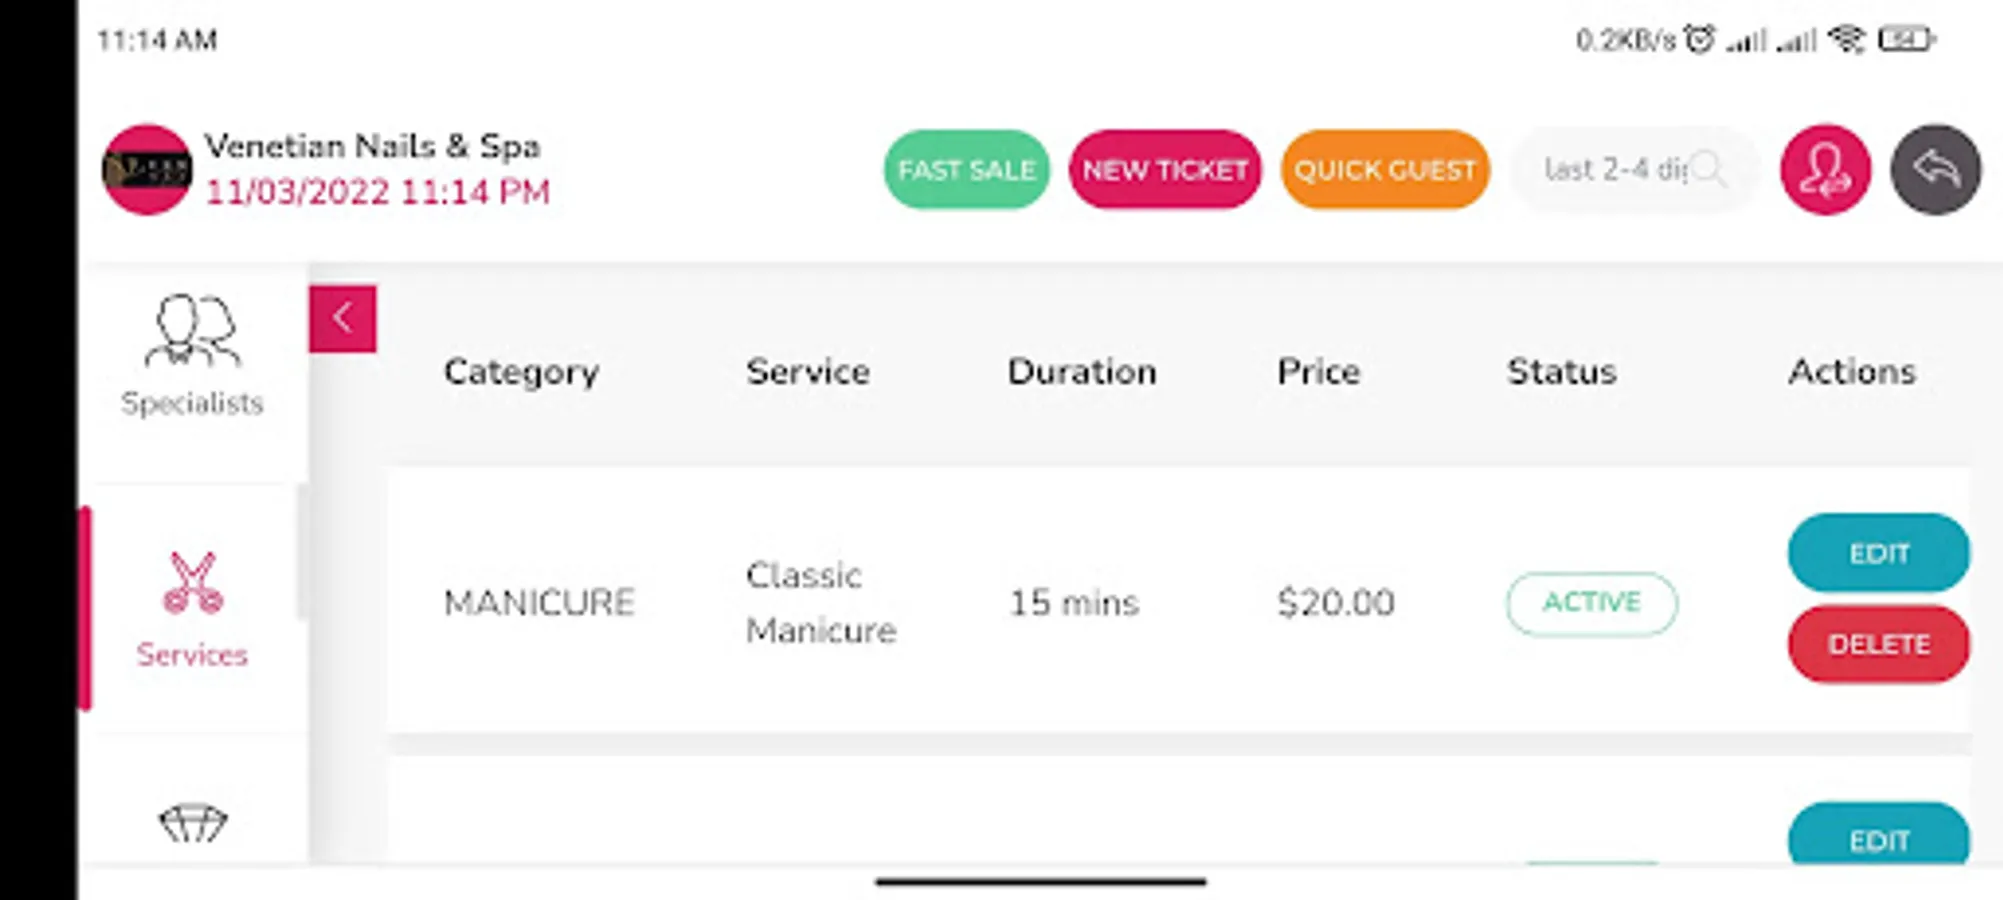Click Edit on the second service row
This screenshot has width=2003, height=900.
(1878, 838)
